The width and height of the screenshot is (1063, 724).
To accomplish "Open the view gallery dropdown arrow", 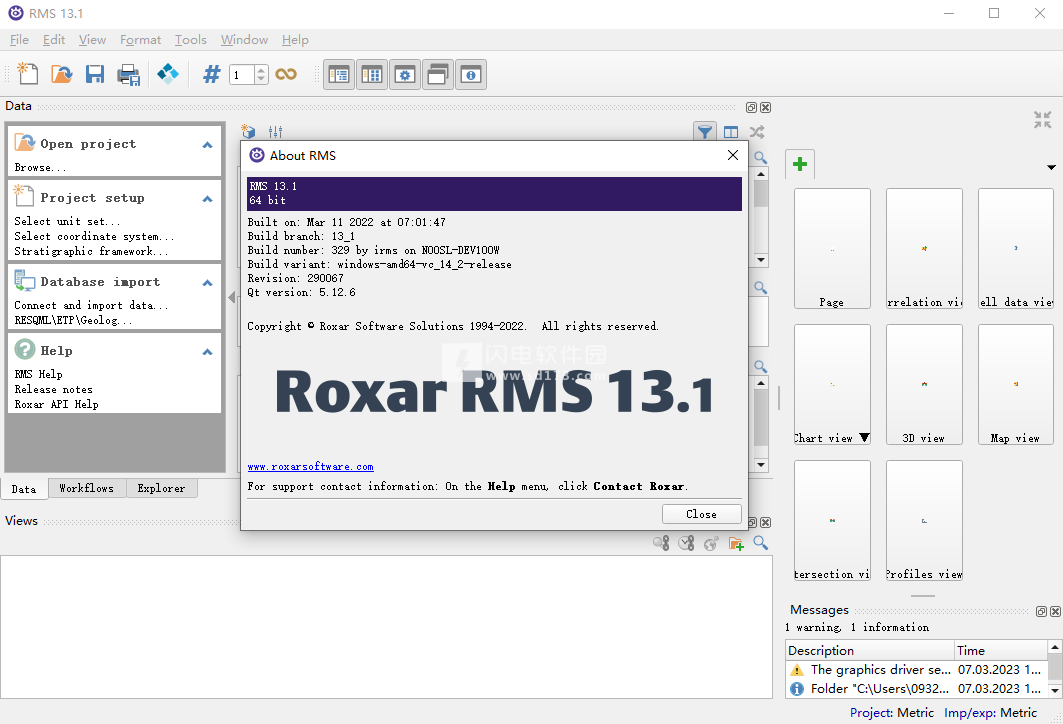I will (1051, 167).
